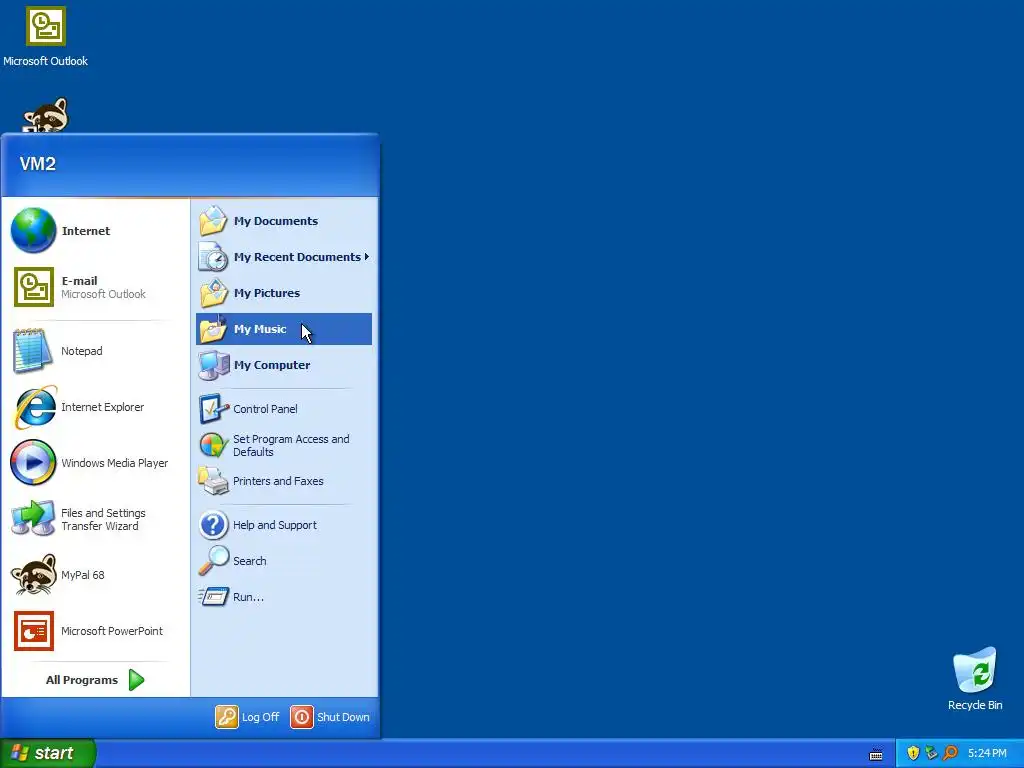Screen dimensions: 1024x768
Task: Select the Control Panel label
Action: coord(265,409)
